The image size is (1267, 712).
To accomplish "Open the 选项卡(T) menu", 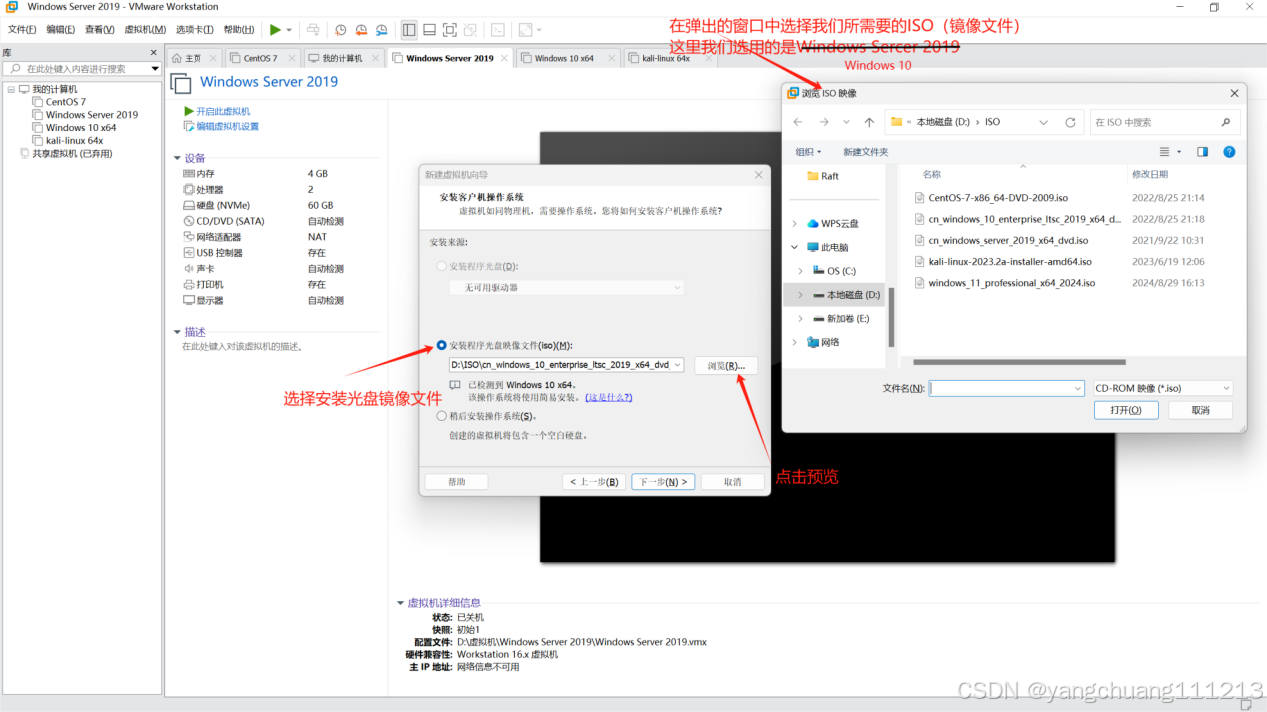I will click(x=194, y=30).
